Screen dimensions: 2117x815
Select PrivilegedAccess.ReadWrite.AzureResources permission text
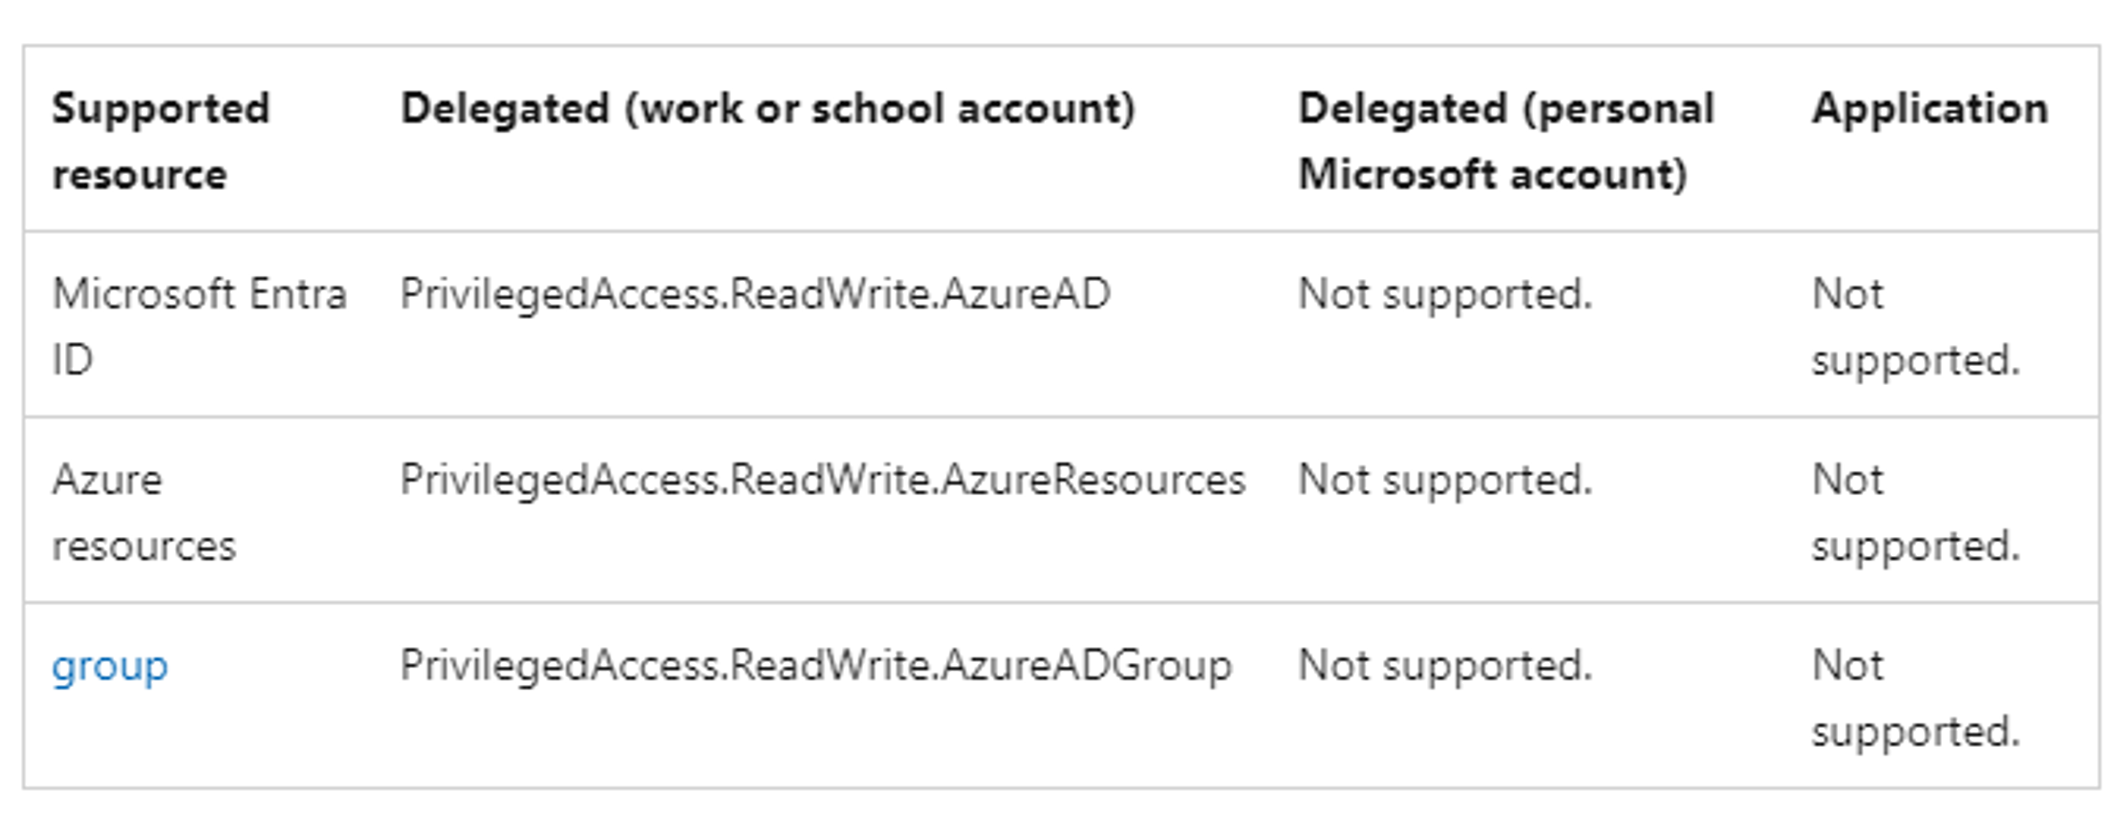(x=823, y=481)
